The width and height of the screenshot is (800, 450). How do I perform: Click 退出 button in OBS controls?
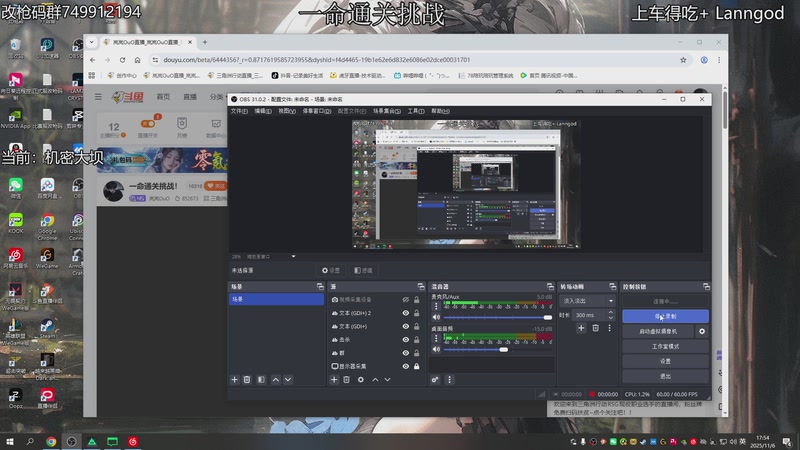coord(665,377)
